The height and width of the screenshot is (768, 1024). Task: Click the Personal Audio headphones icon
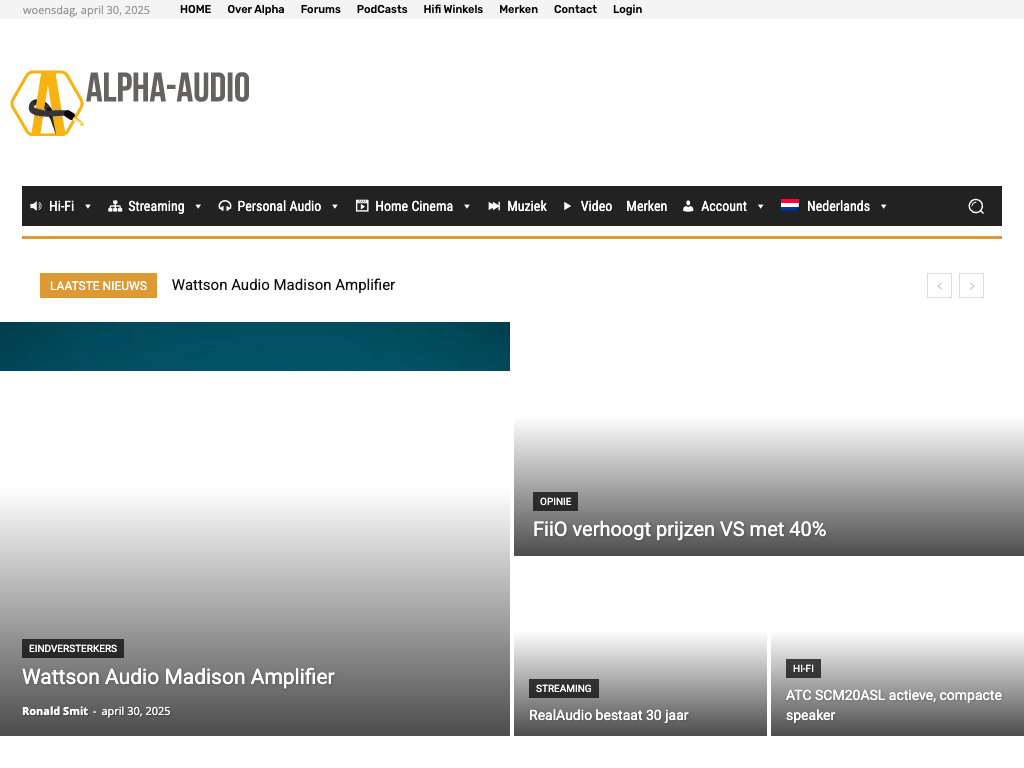[225, 206]
